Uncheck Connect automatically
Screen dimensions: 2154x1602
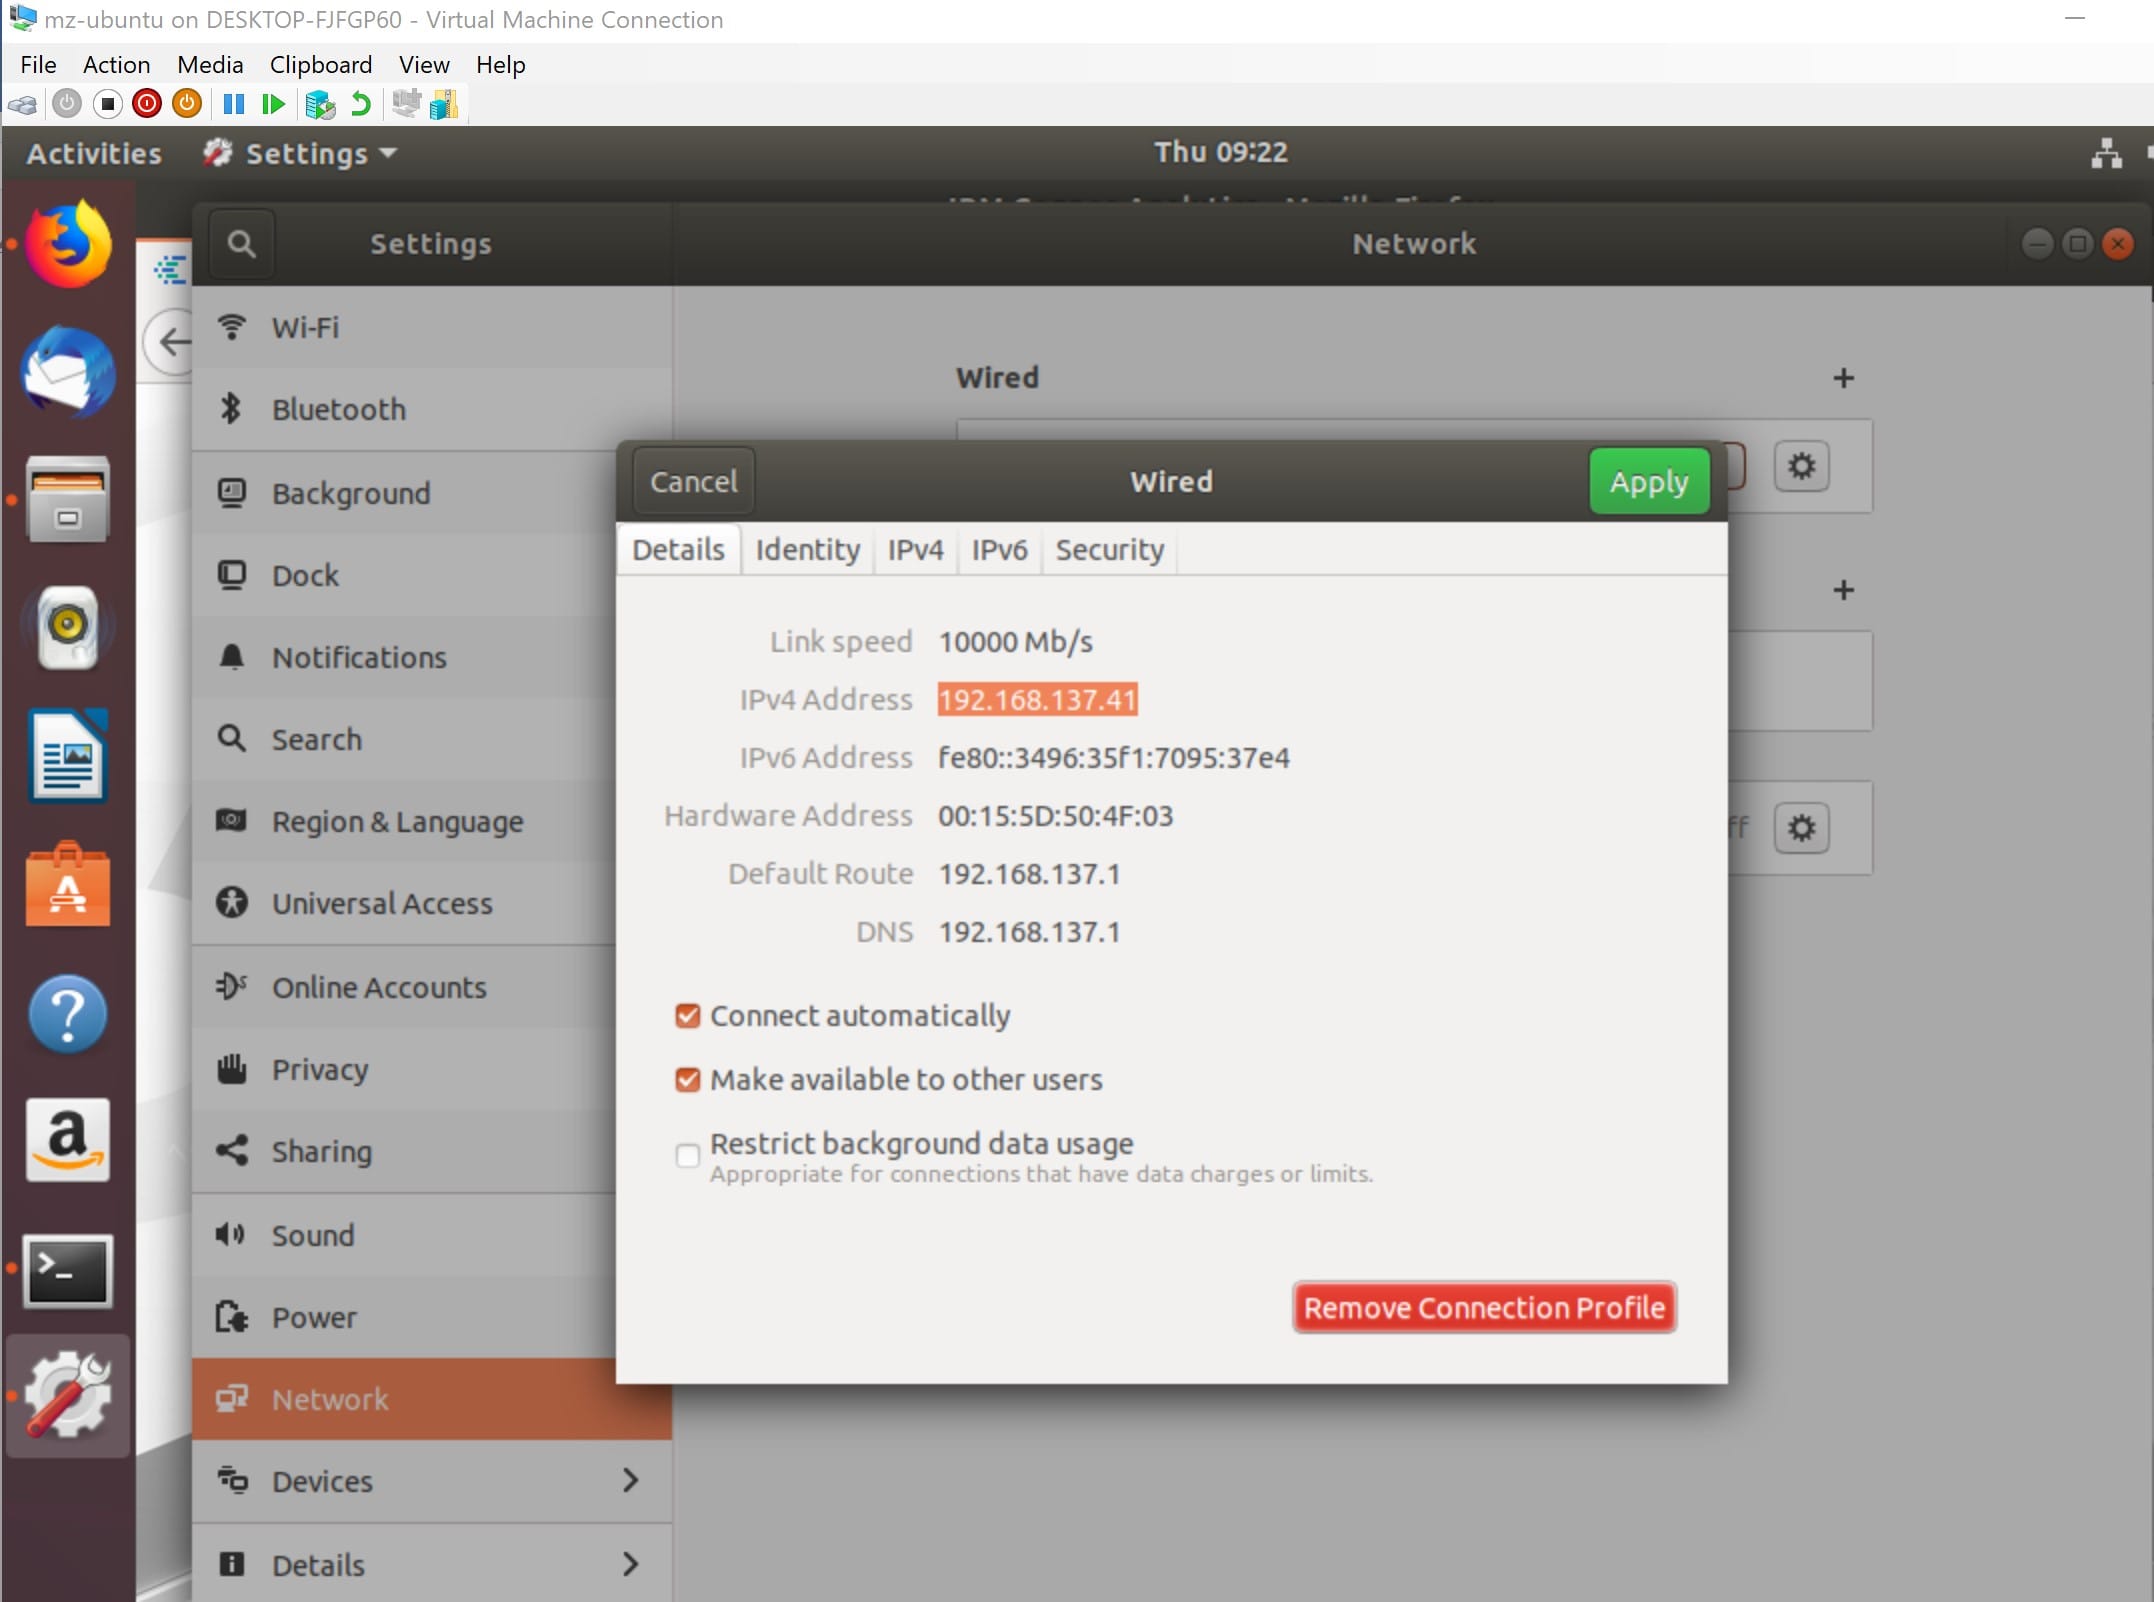(686, 1016)
